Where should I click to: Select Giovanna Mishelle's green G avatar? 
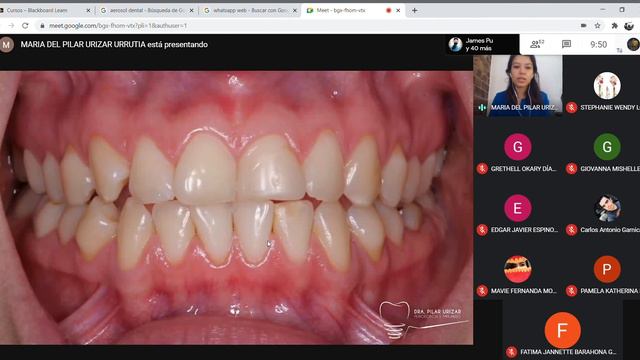607,147
